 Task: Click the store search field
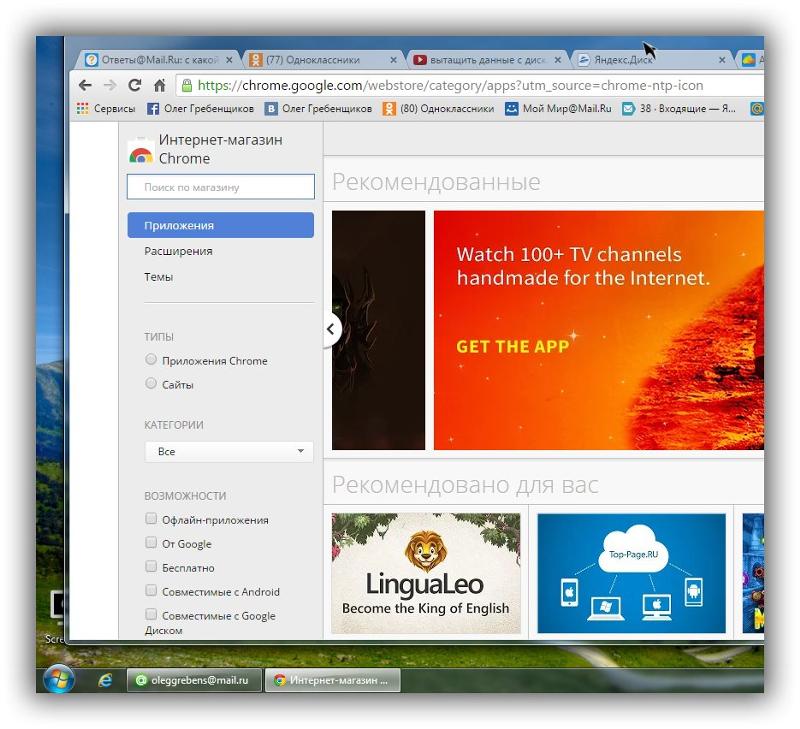click(x=220, y=187)
